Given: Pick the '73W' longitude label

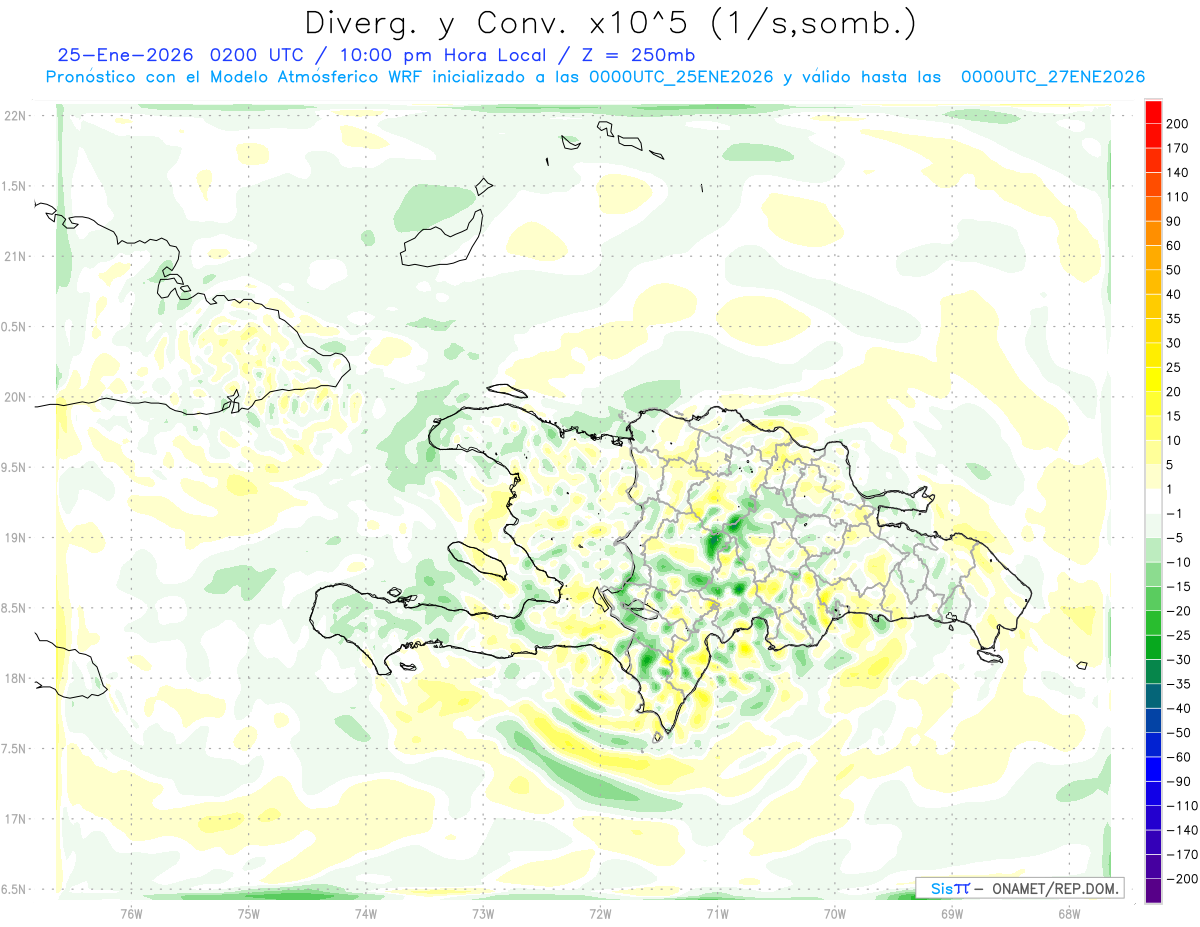Looking at the screenshot, I should tap(482, 912).
